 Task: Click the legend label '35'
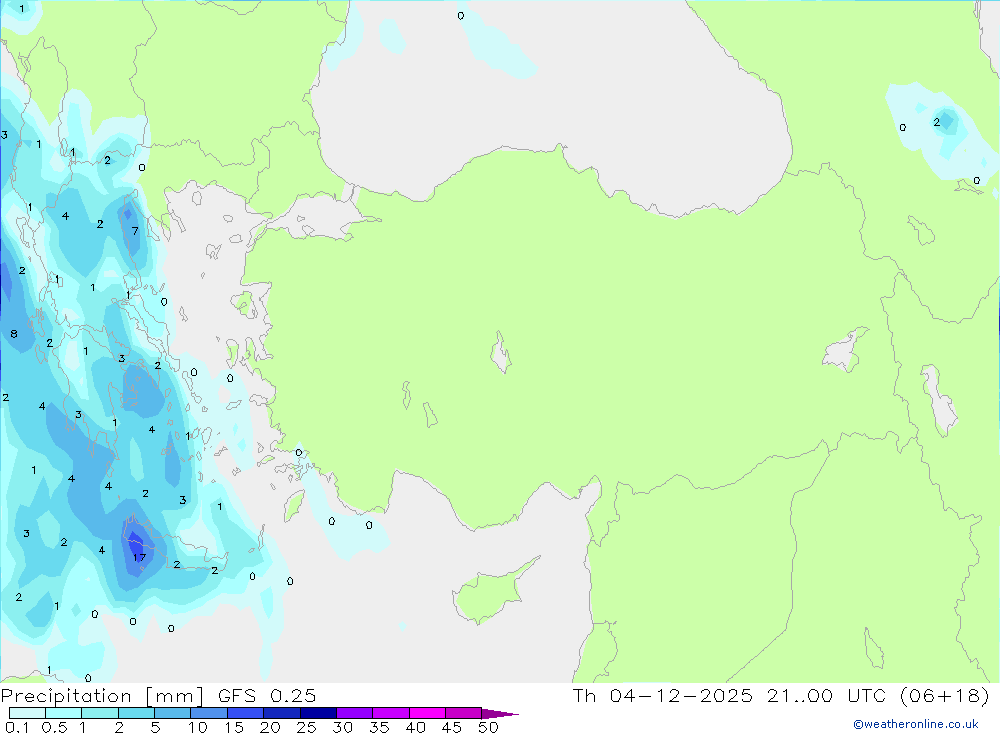[379, 727]
